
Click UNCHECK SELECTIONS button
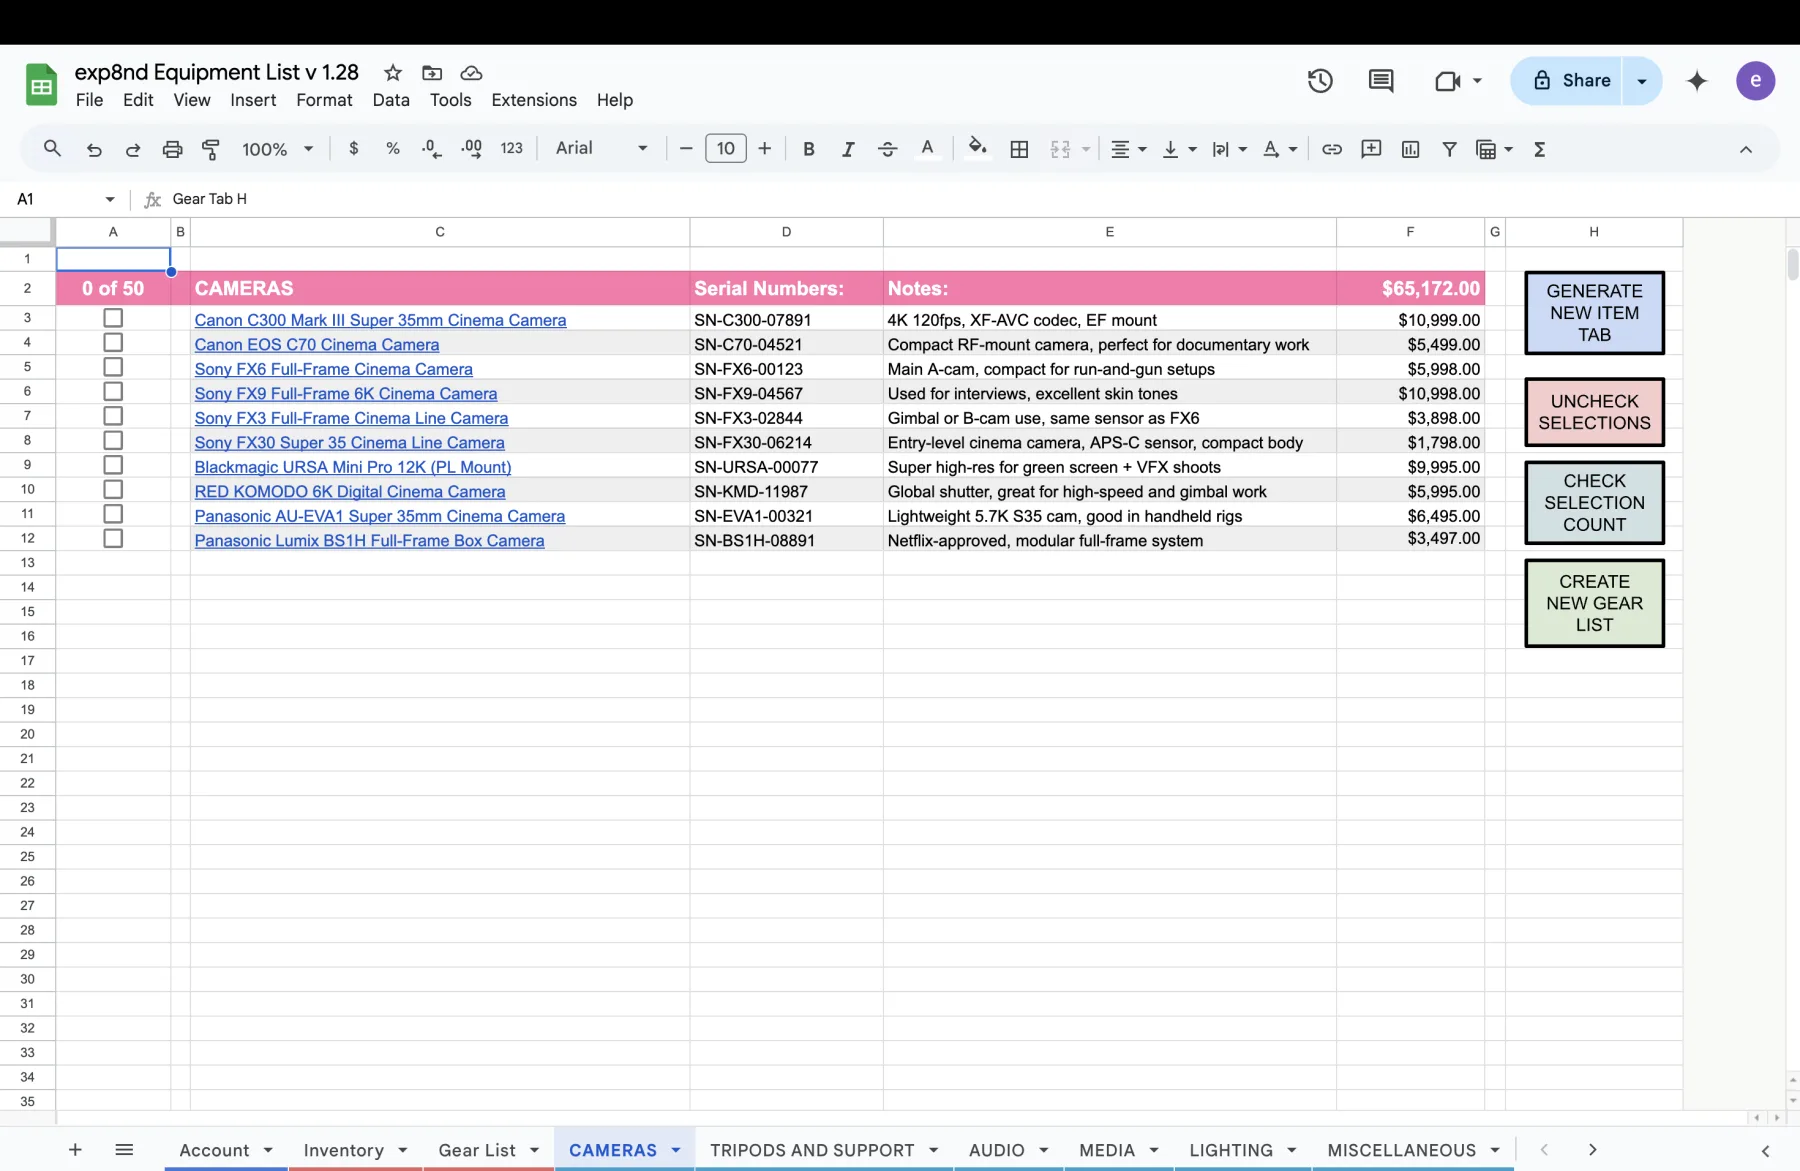click(x=1594, y=412)
